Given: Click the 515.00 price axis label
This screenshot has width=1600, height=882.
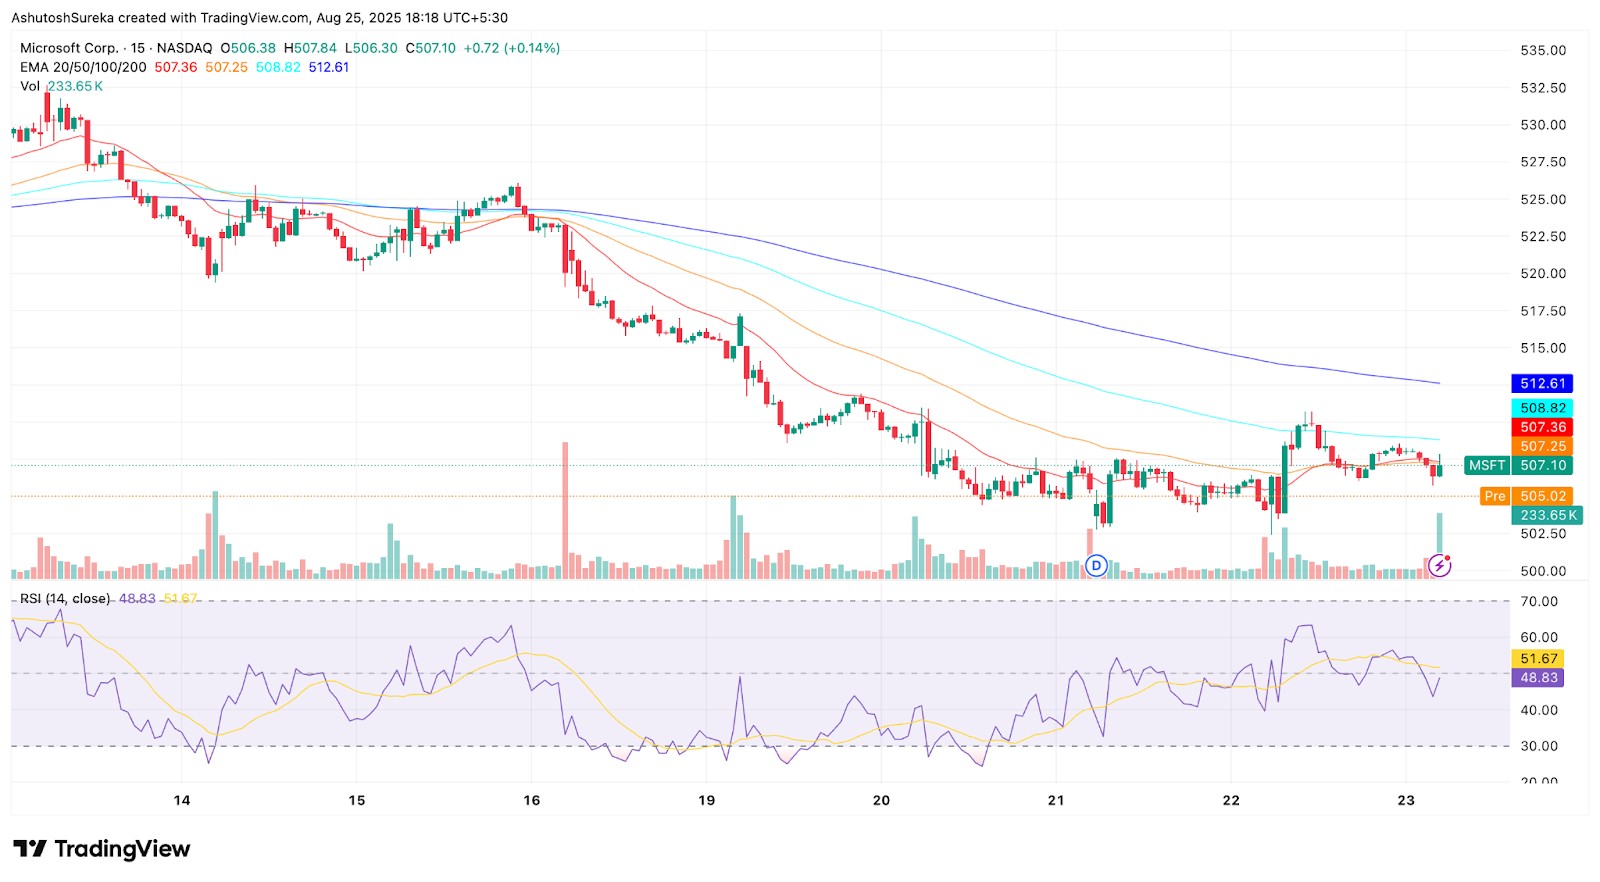Looking at the screenshot, I should pyautogui.click(x=1543, y=348).
